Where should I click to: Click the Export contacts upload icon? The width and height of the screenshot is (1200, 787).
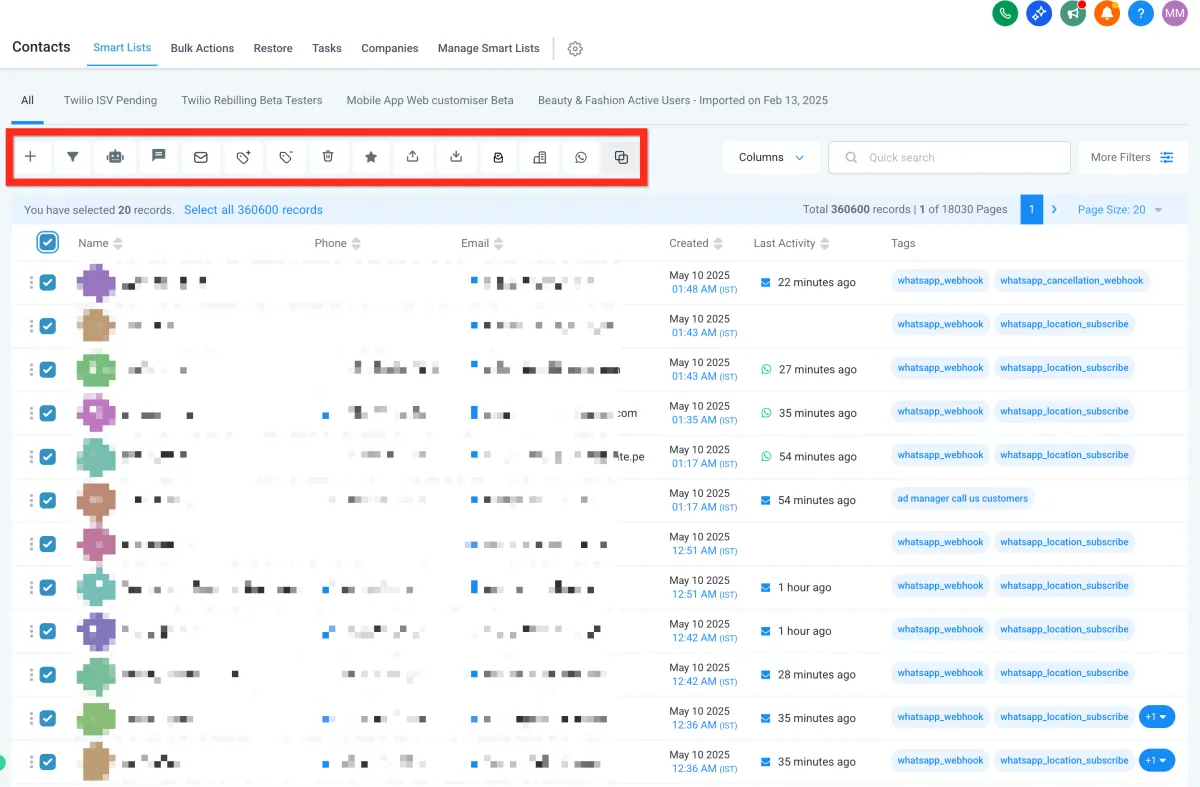[x=413, y=157]
